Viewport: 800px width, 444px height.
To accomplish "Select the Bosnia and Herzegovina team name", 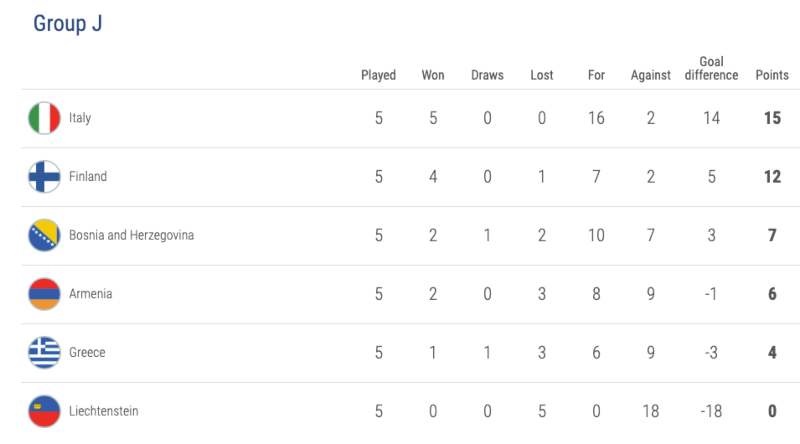I will coord(131,236).
